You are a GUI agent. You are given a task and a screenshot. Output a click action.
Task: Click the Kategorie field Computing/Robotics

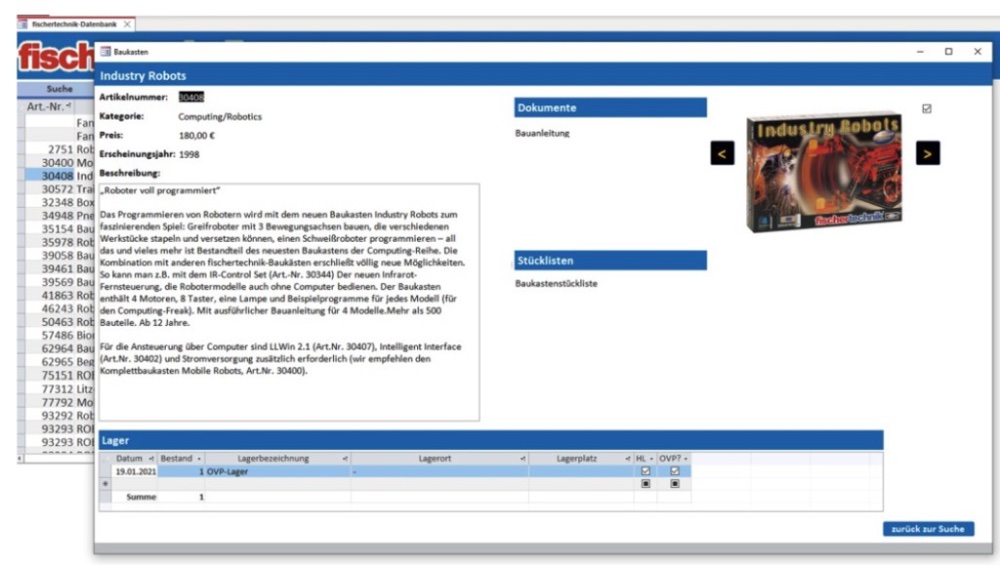tap(220, 117)
